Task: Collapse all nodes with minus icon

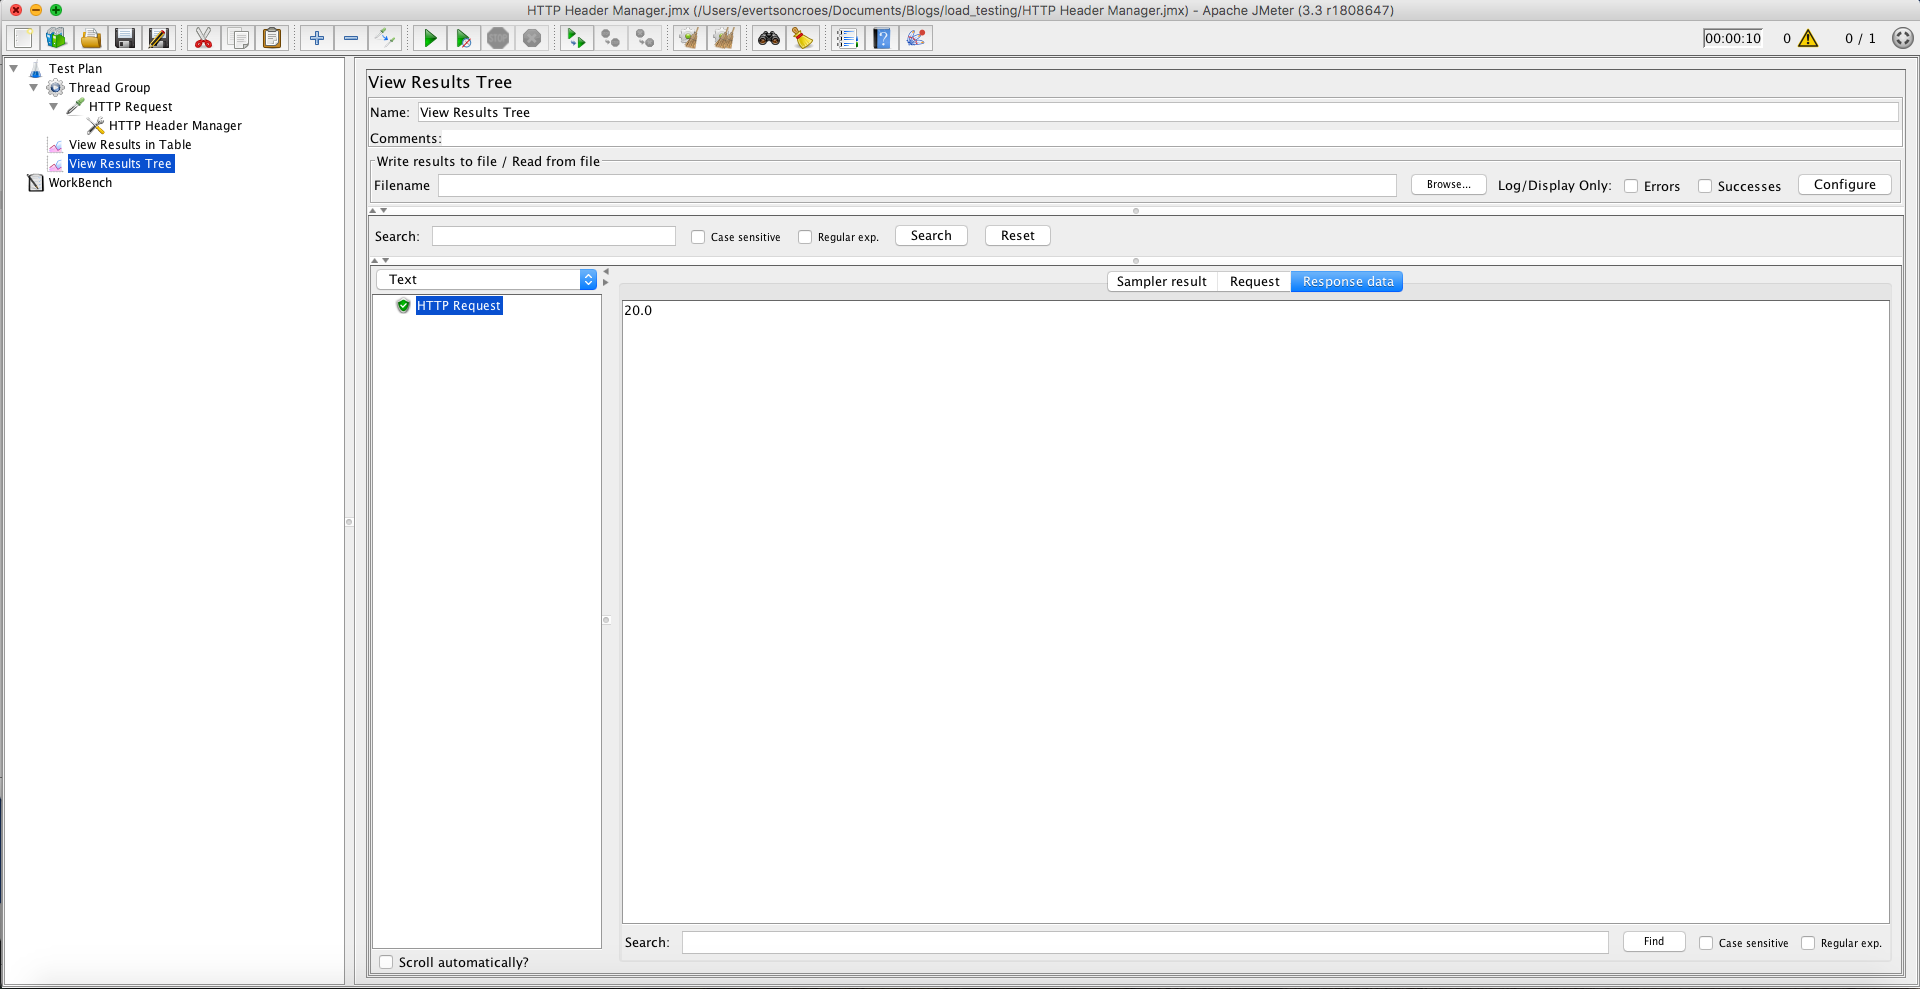Action: click(x=351, y=38)
